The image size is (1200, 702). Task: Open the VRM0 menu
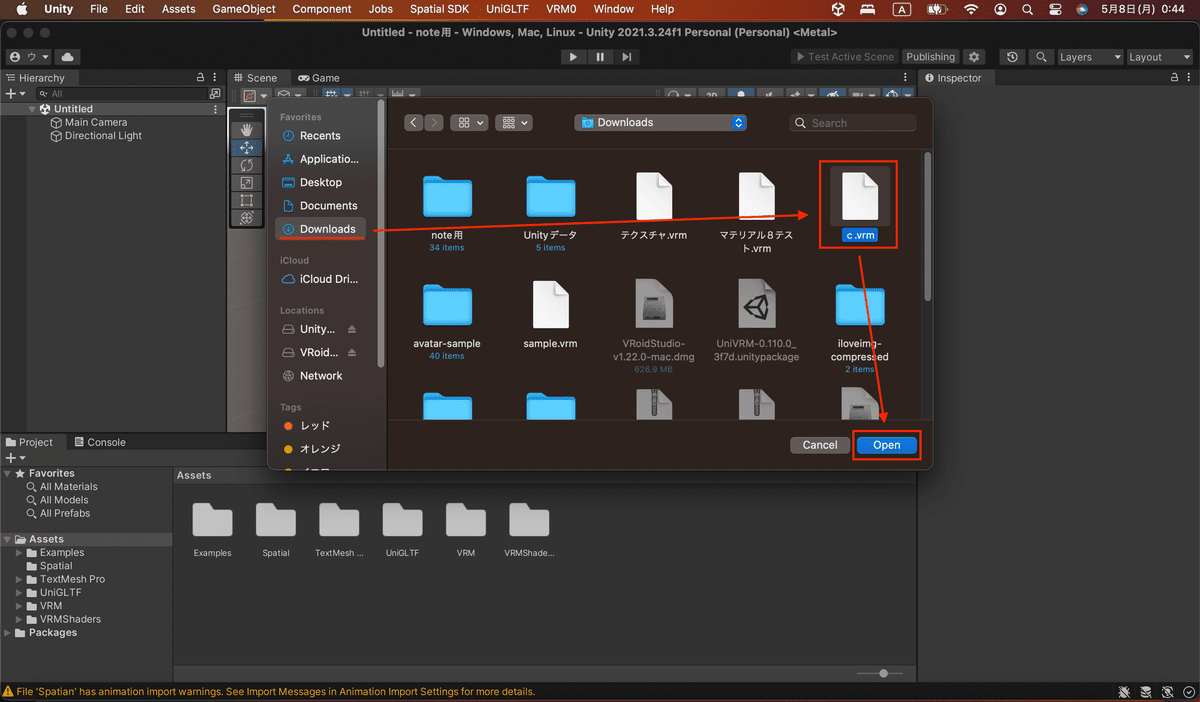point(561,9)
